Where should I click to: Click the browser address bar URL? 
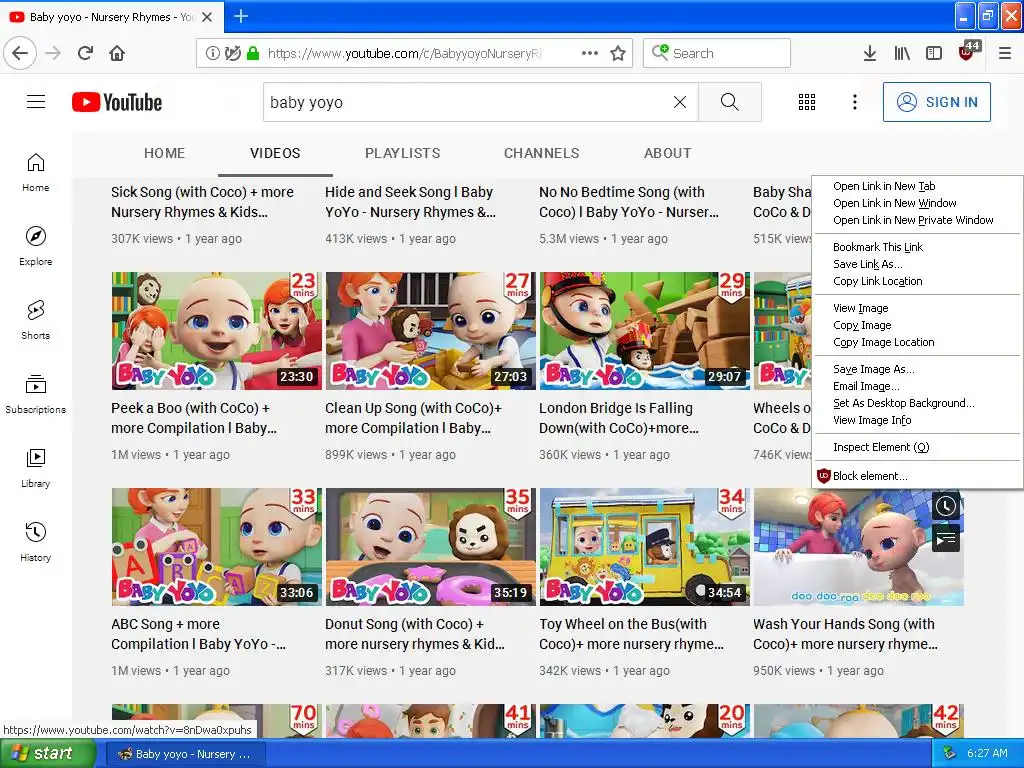[x=405, y=53]
